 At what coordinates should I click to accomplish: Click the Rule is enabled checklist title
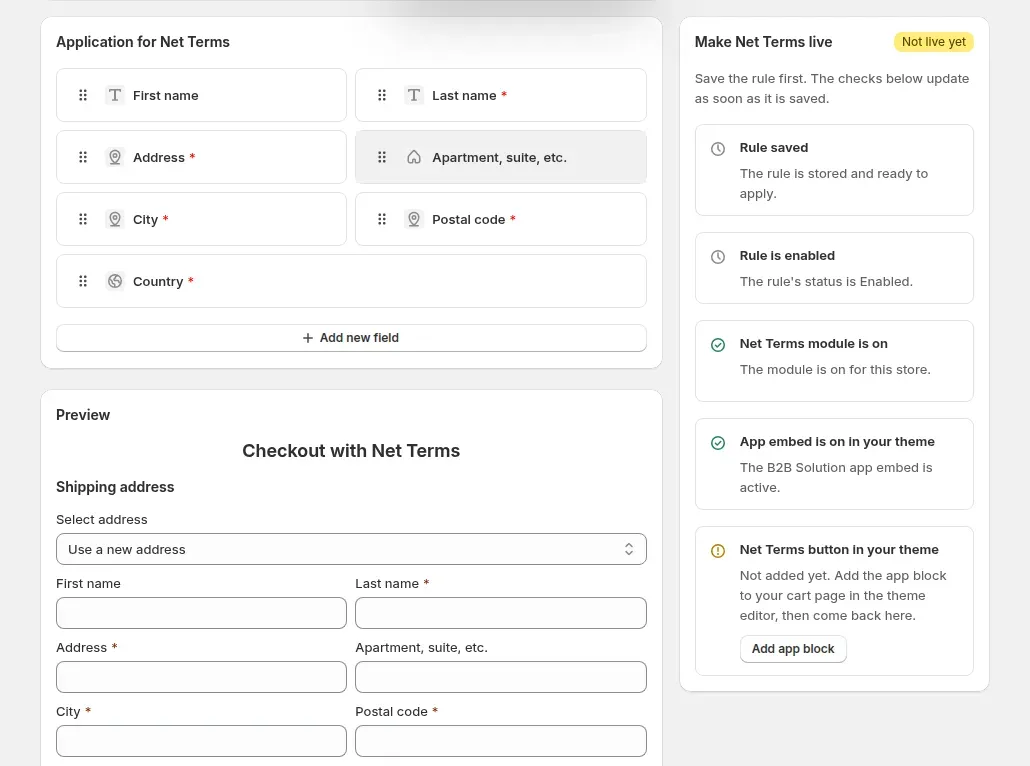coord(787,256)
